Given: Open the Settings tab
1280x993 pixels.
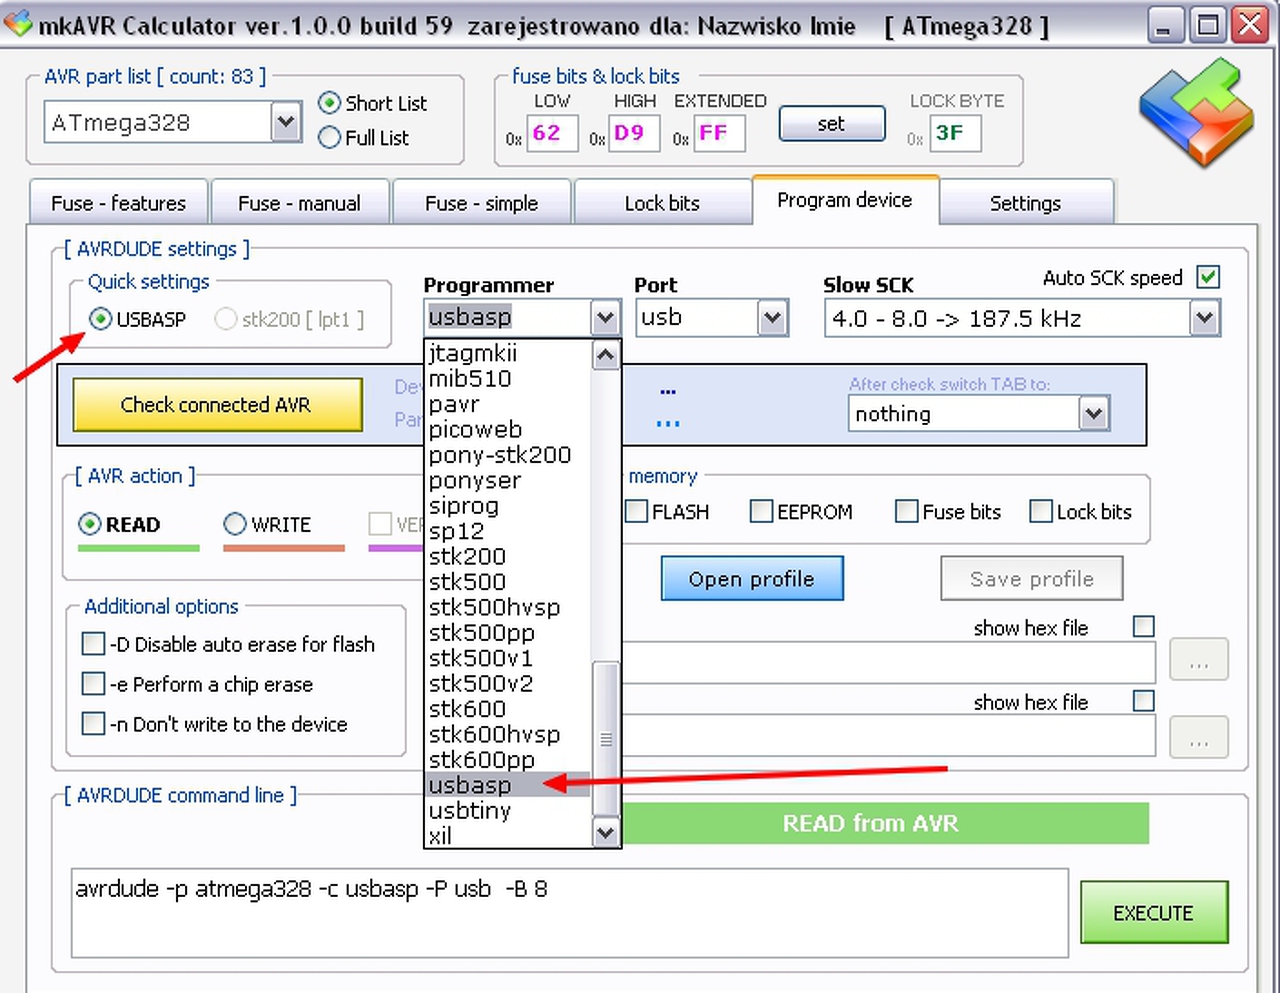Looking at the screenshot, I should (x=1025, y=203).
